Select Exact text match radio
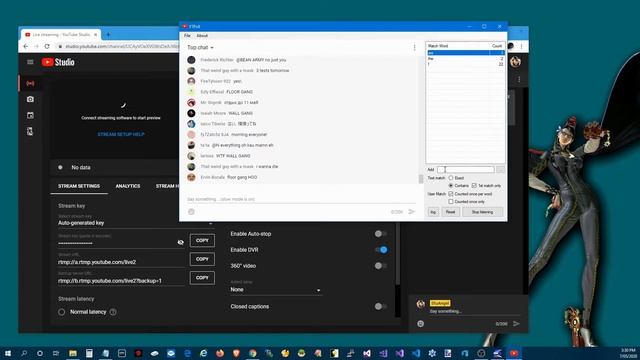This screenshot has width=640, height=360. [x=451, y=178]
